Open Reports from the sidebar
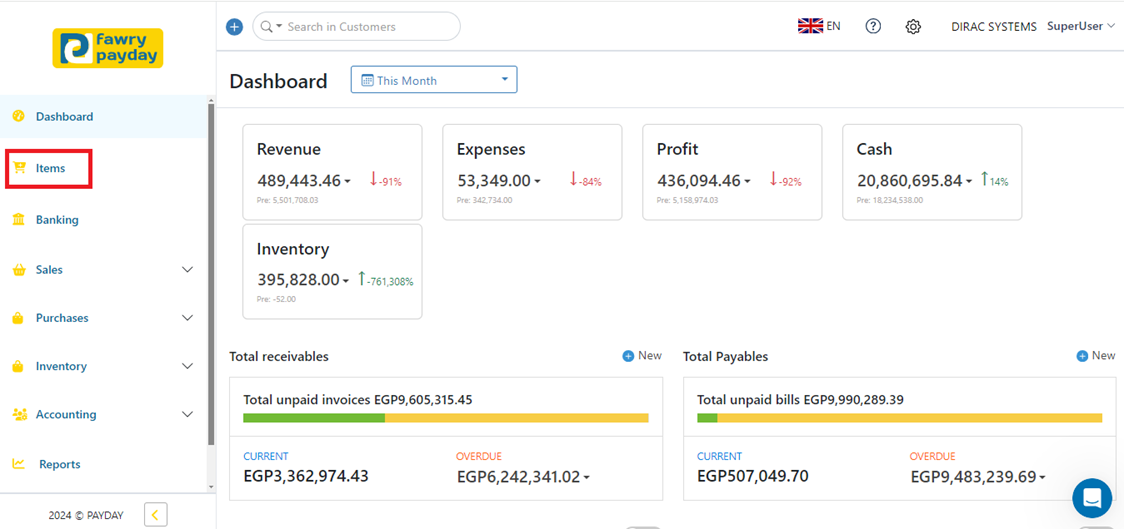This screenshot has height=529, width=1124. point(59,464)
